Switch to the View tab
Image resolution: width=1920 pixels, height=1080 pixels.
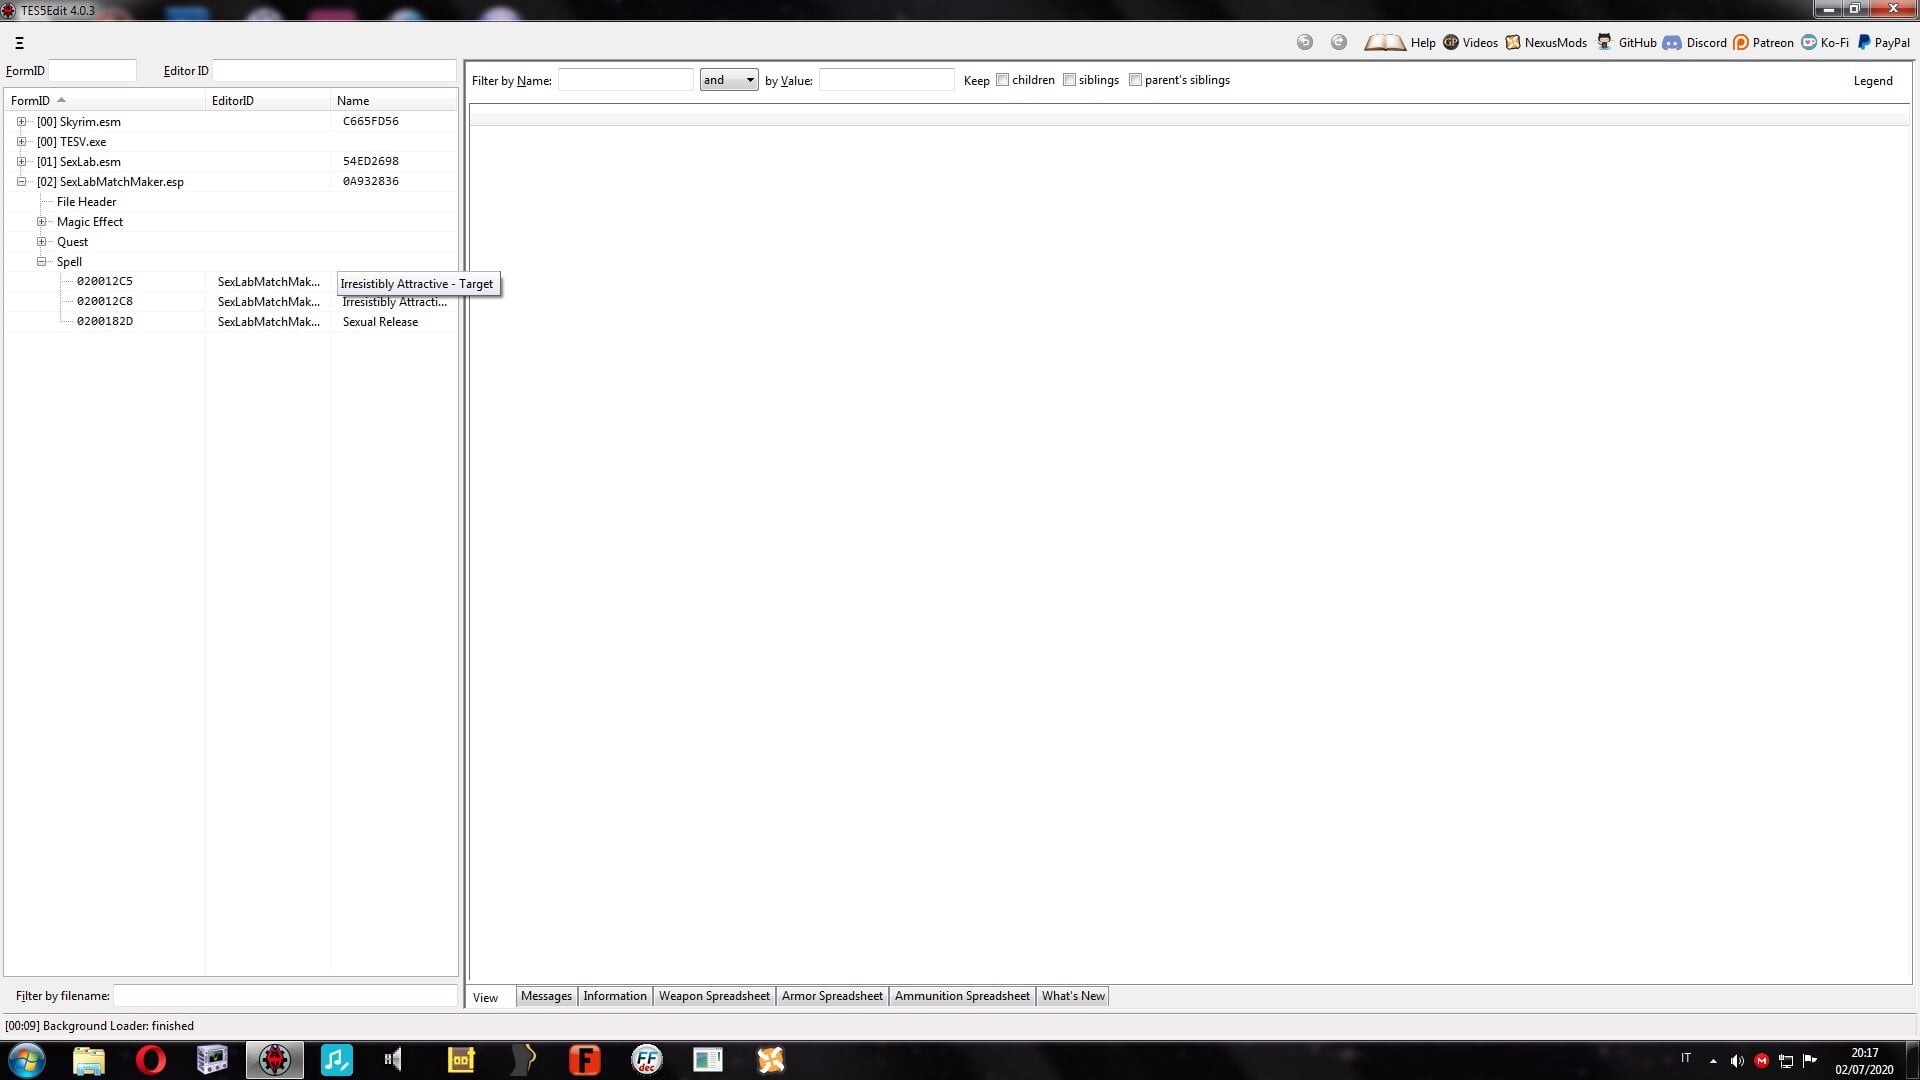[486, 997]
